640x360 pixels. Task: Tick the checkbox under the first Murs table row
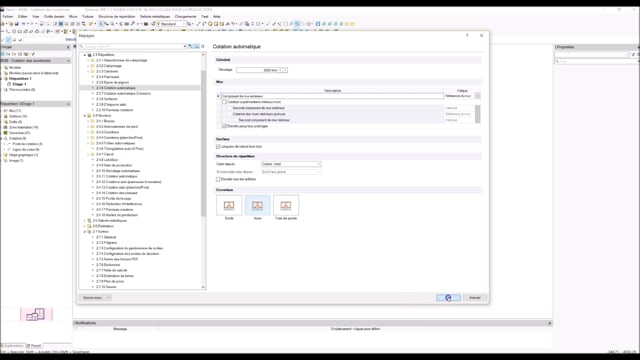coord(224,102)
